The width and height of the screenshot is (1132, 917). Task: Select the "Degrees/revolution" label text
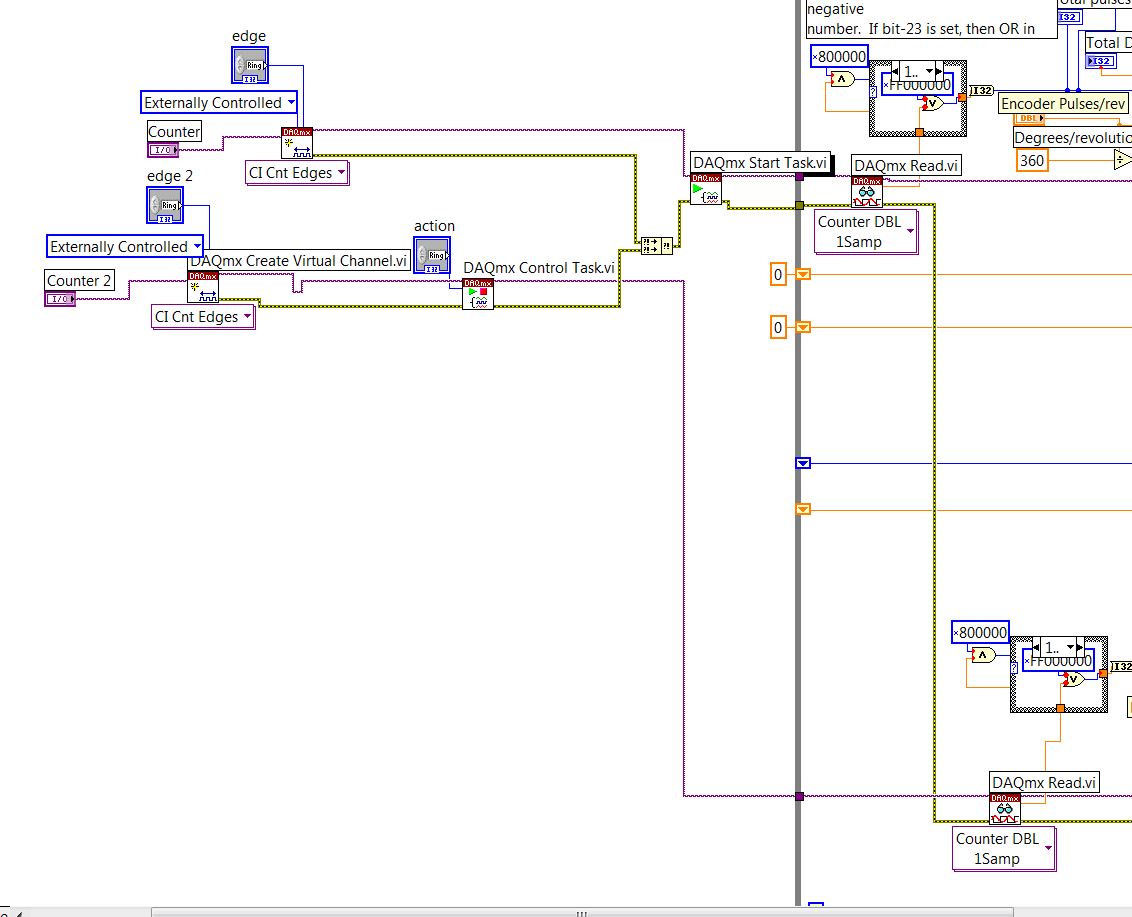click(1073, 138)
